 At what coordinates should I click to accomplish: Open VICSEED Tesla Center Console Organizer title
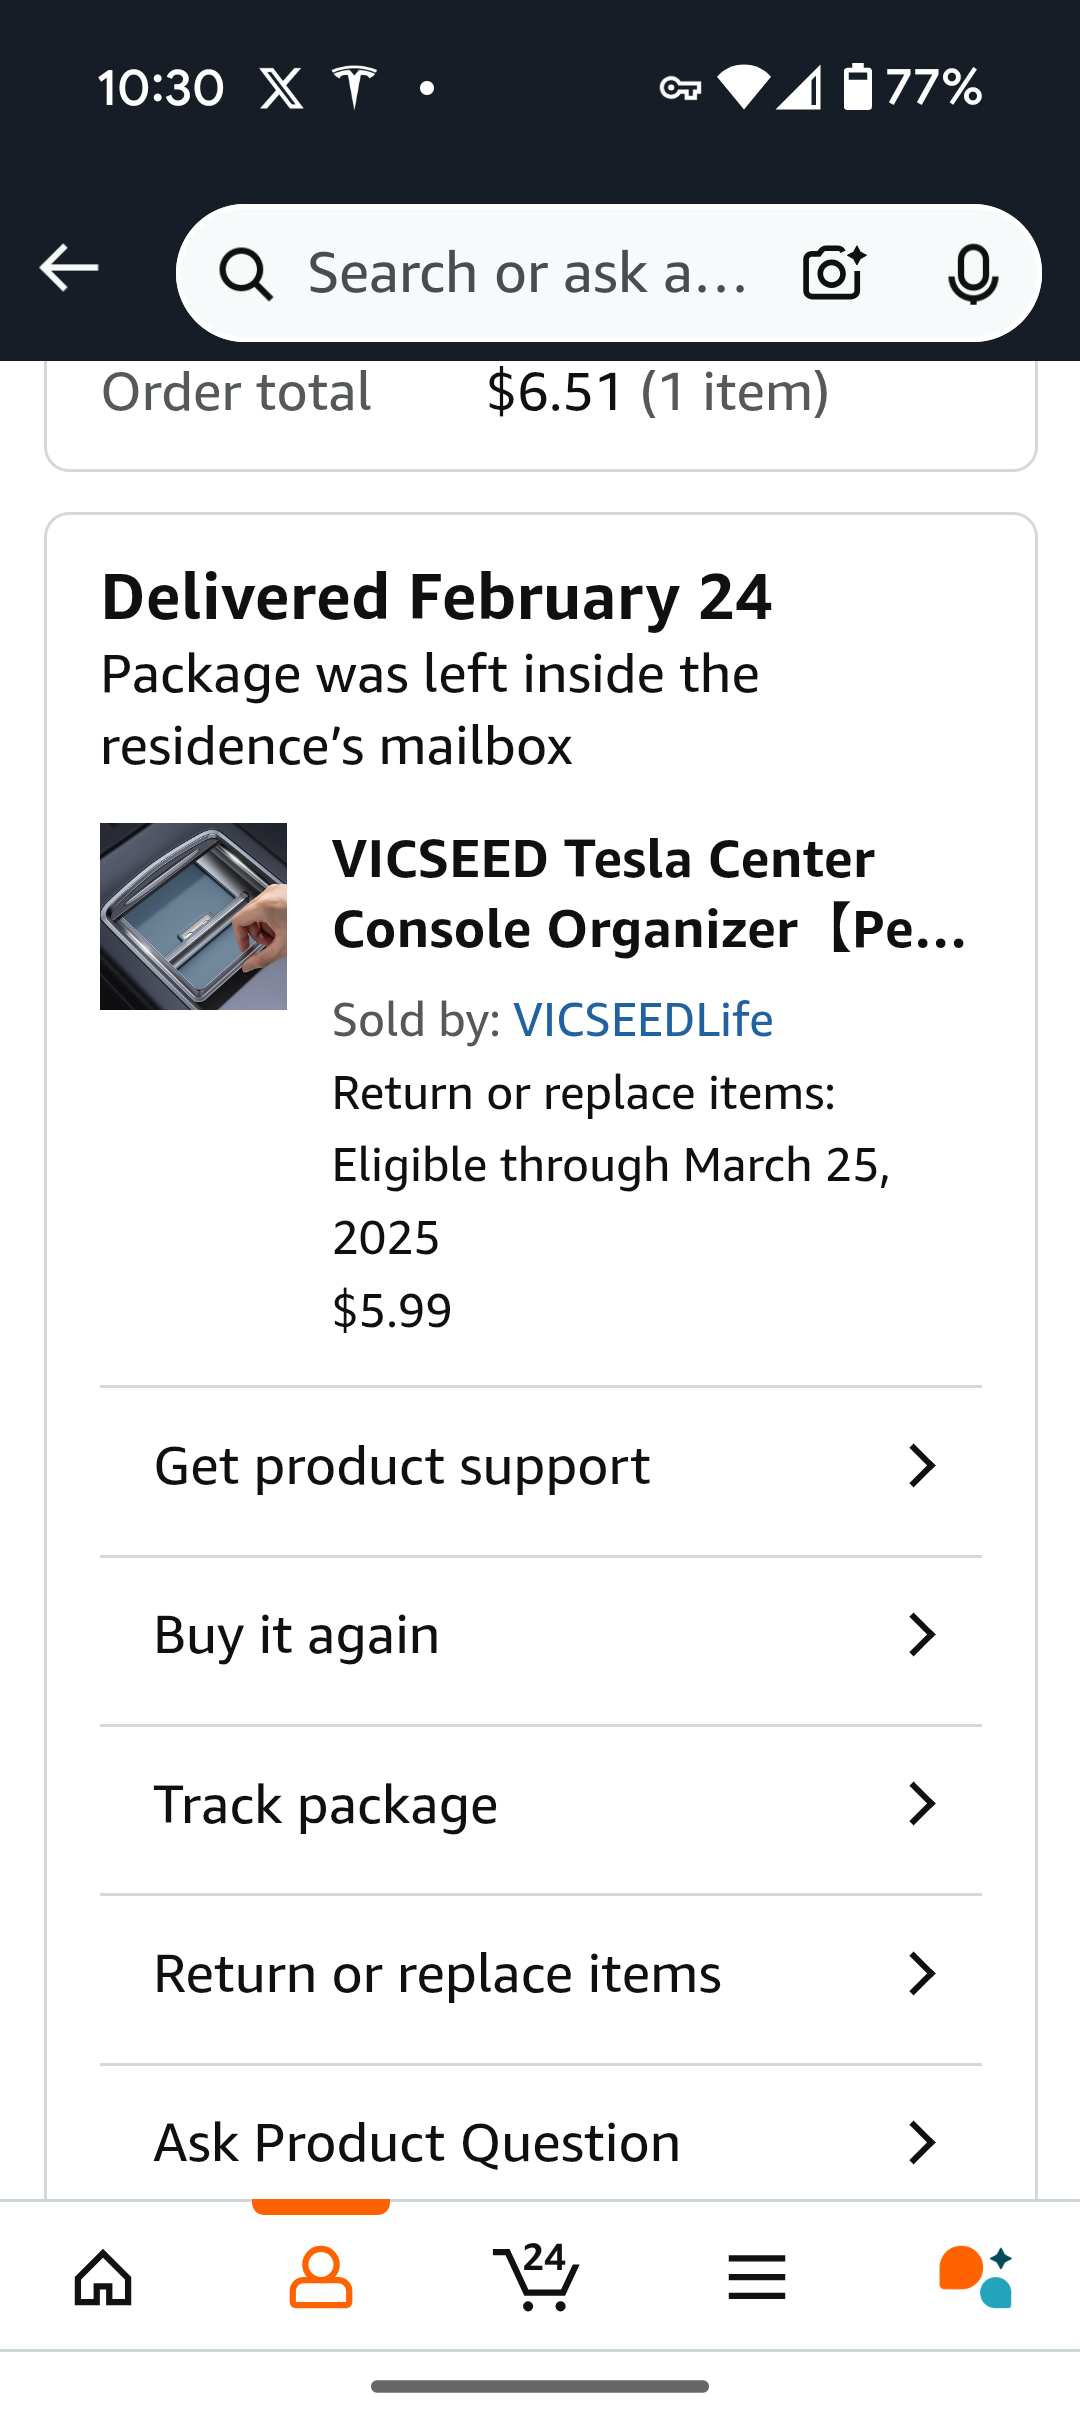650,894
